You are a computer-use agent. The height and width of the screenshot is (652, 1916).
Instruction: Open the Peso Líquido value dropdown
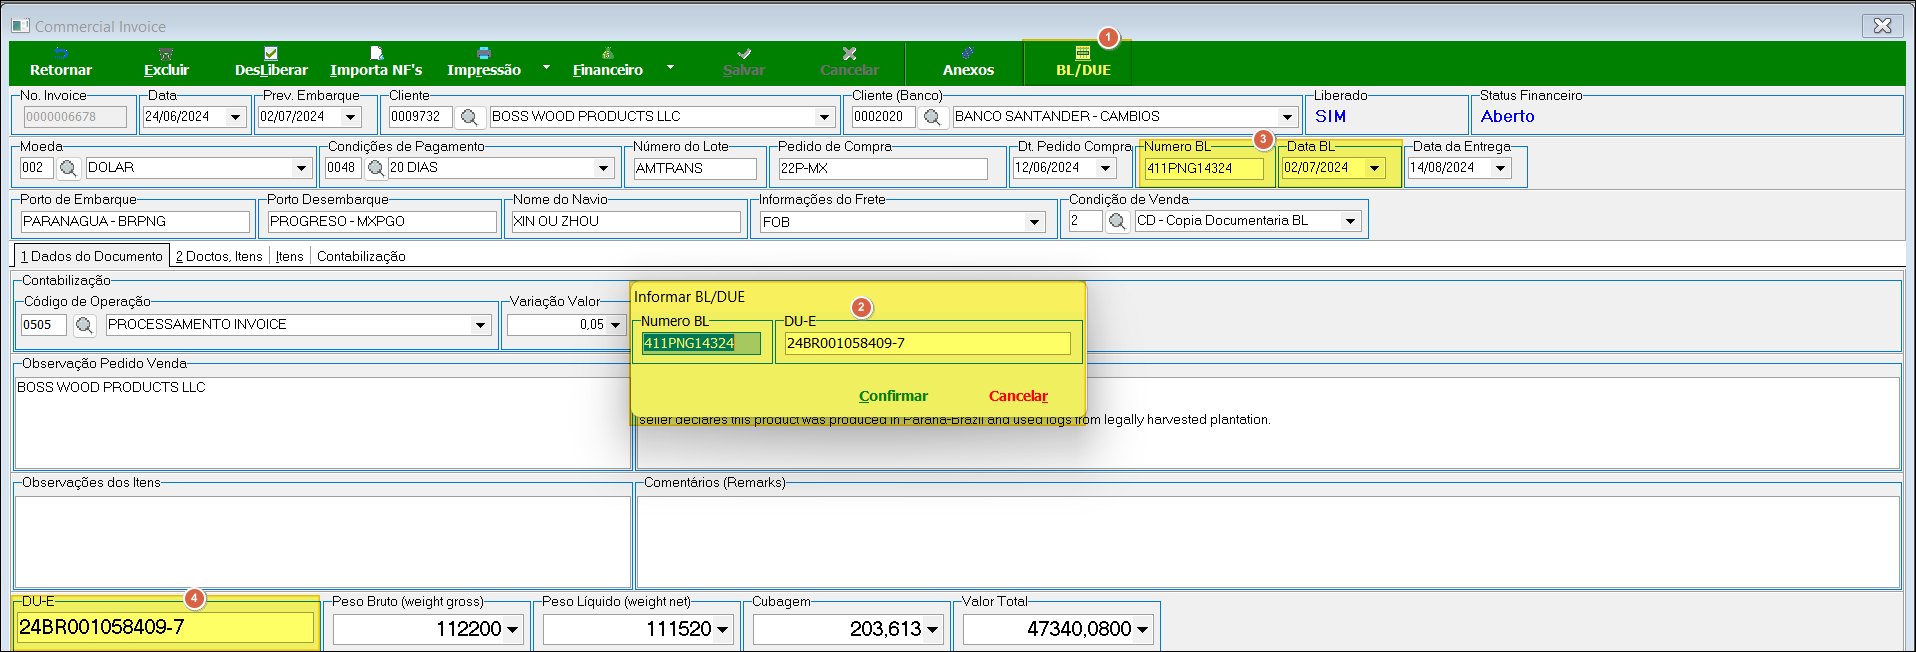723,630
